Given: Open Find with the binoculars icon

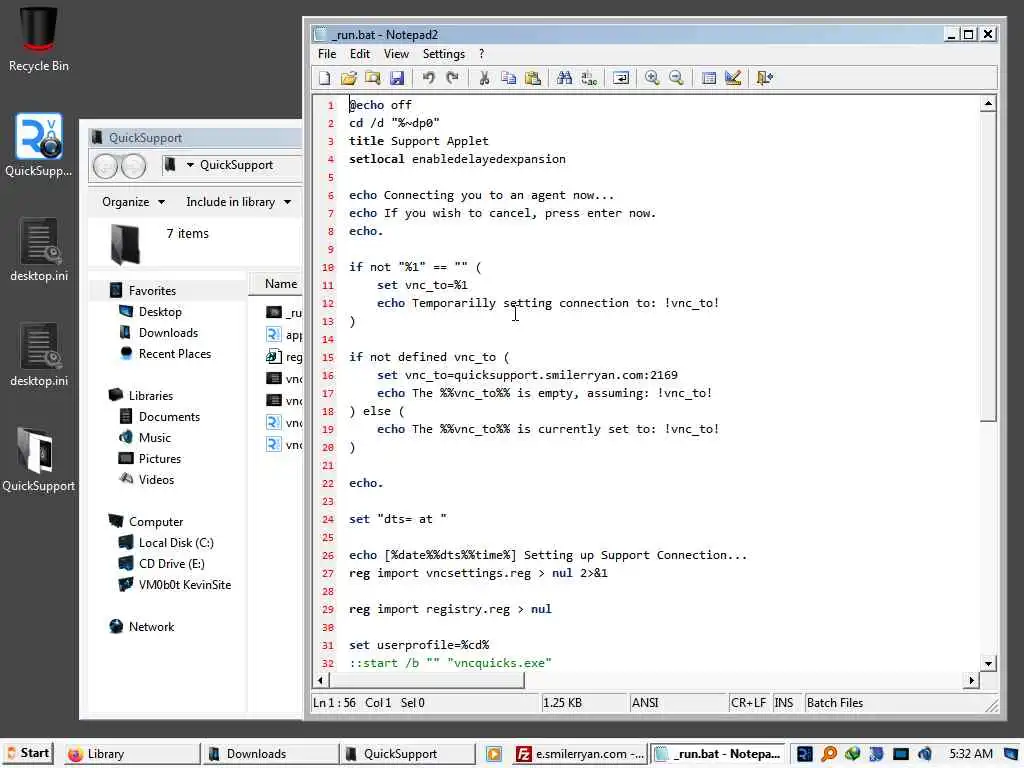Looking at the screenshot, I should 564,78.
